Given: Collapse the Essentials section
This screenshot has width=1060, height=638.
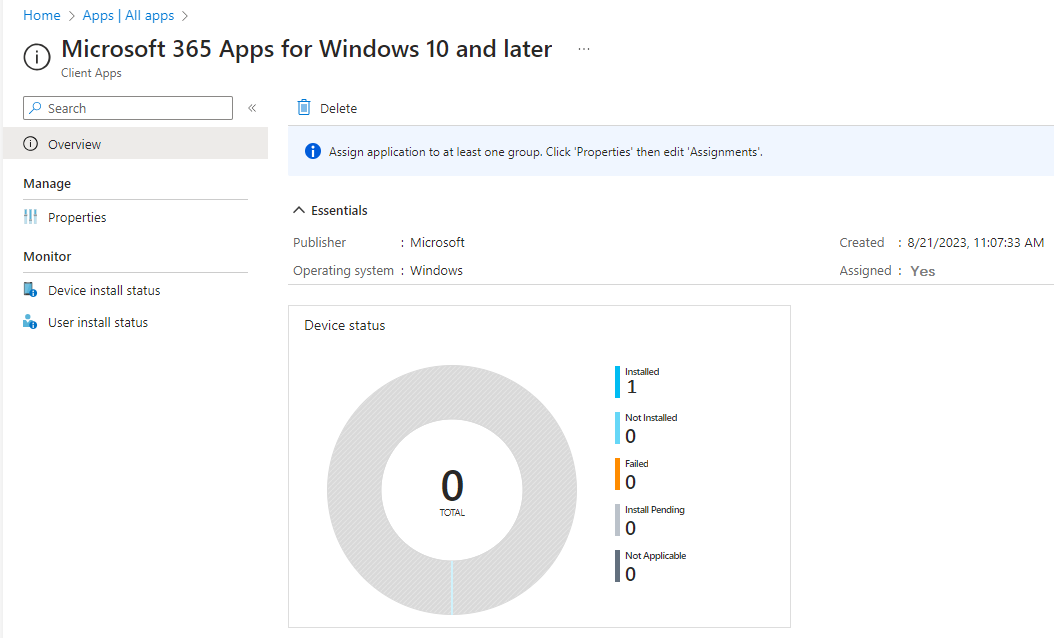Looking at the screenshot, I should tap(299, 210).
